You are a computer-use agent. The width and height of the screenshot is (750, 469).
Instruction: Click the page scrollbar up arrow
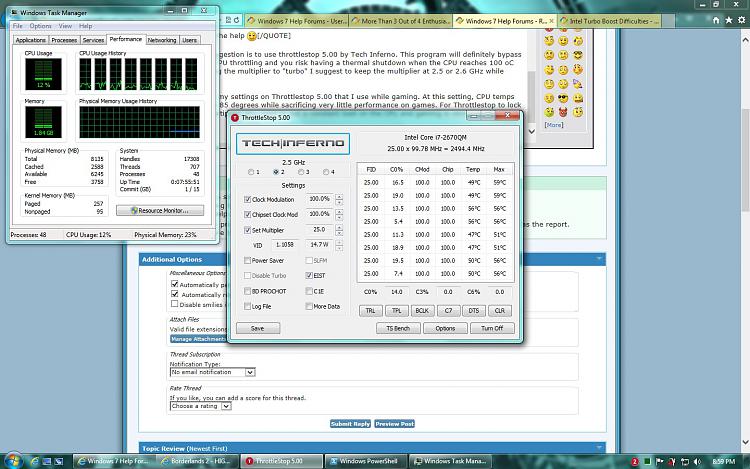[x=745, y=41]
